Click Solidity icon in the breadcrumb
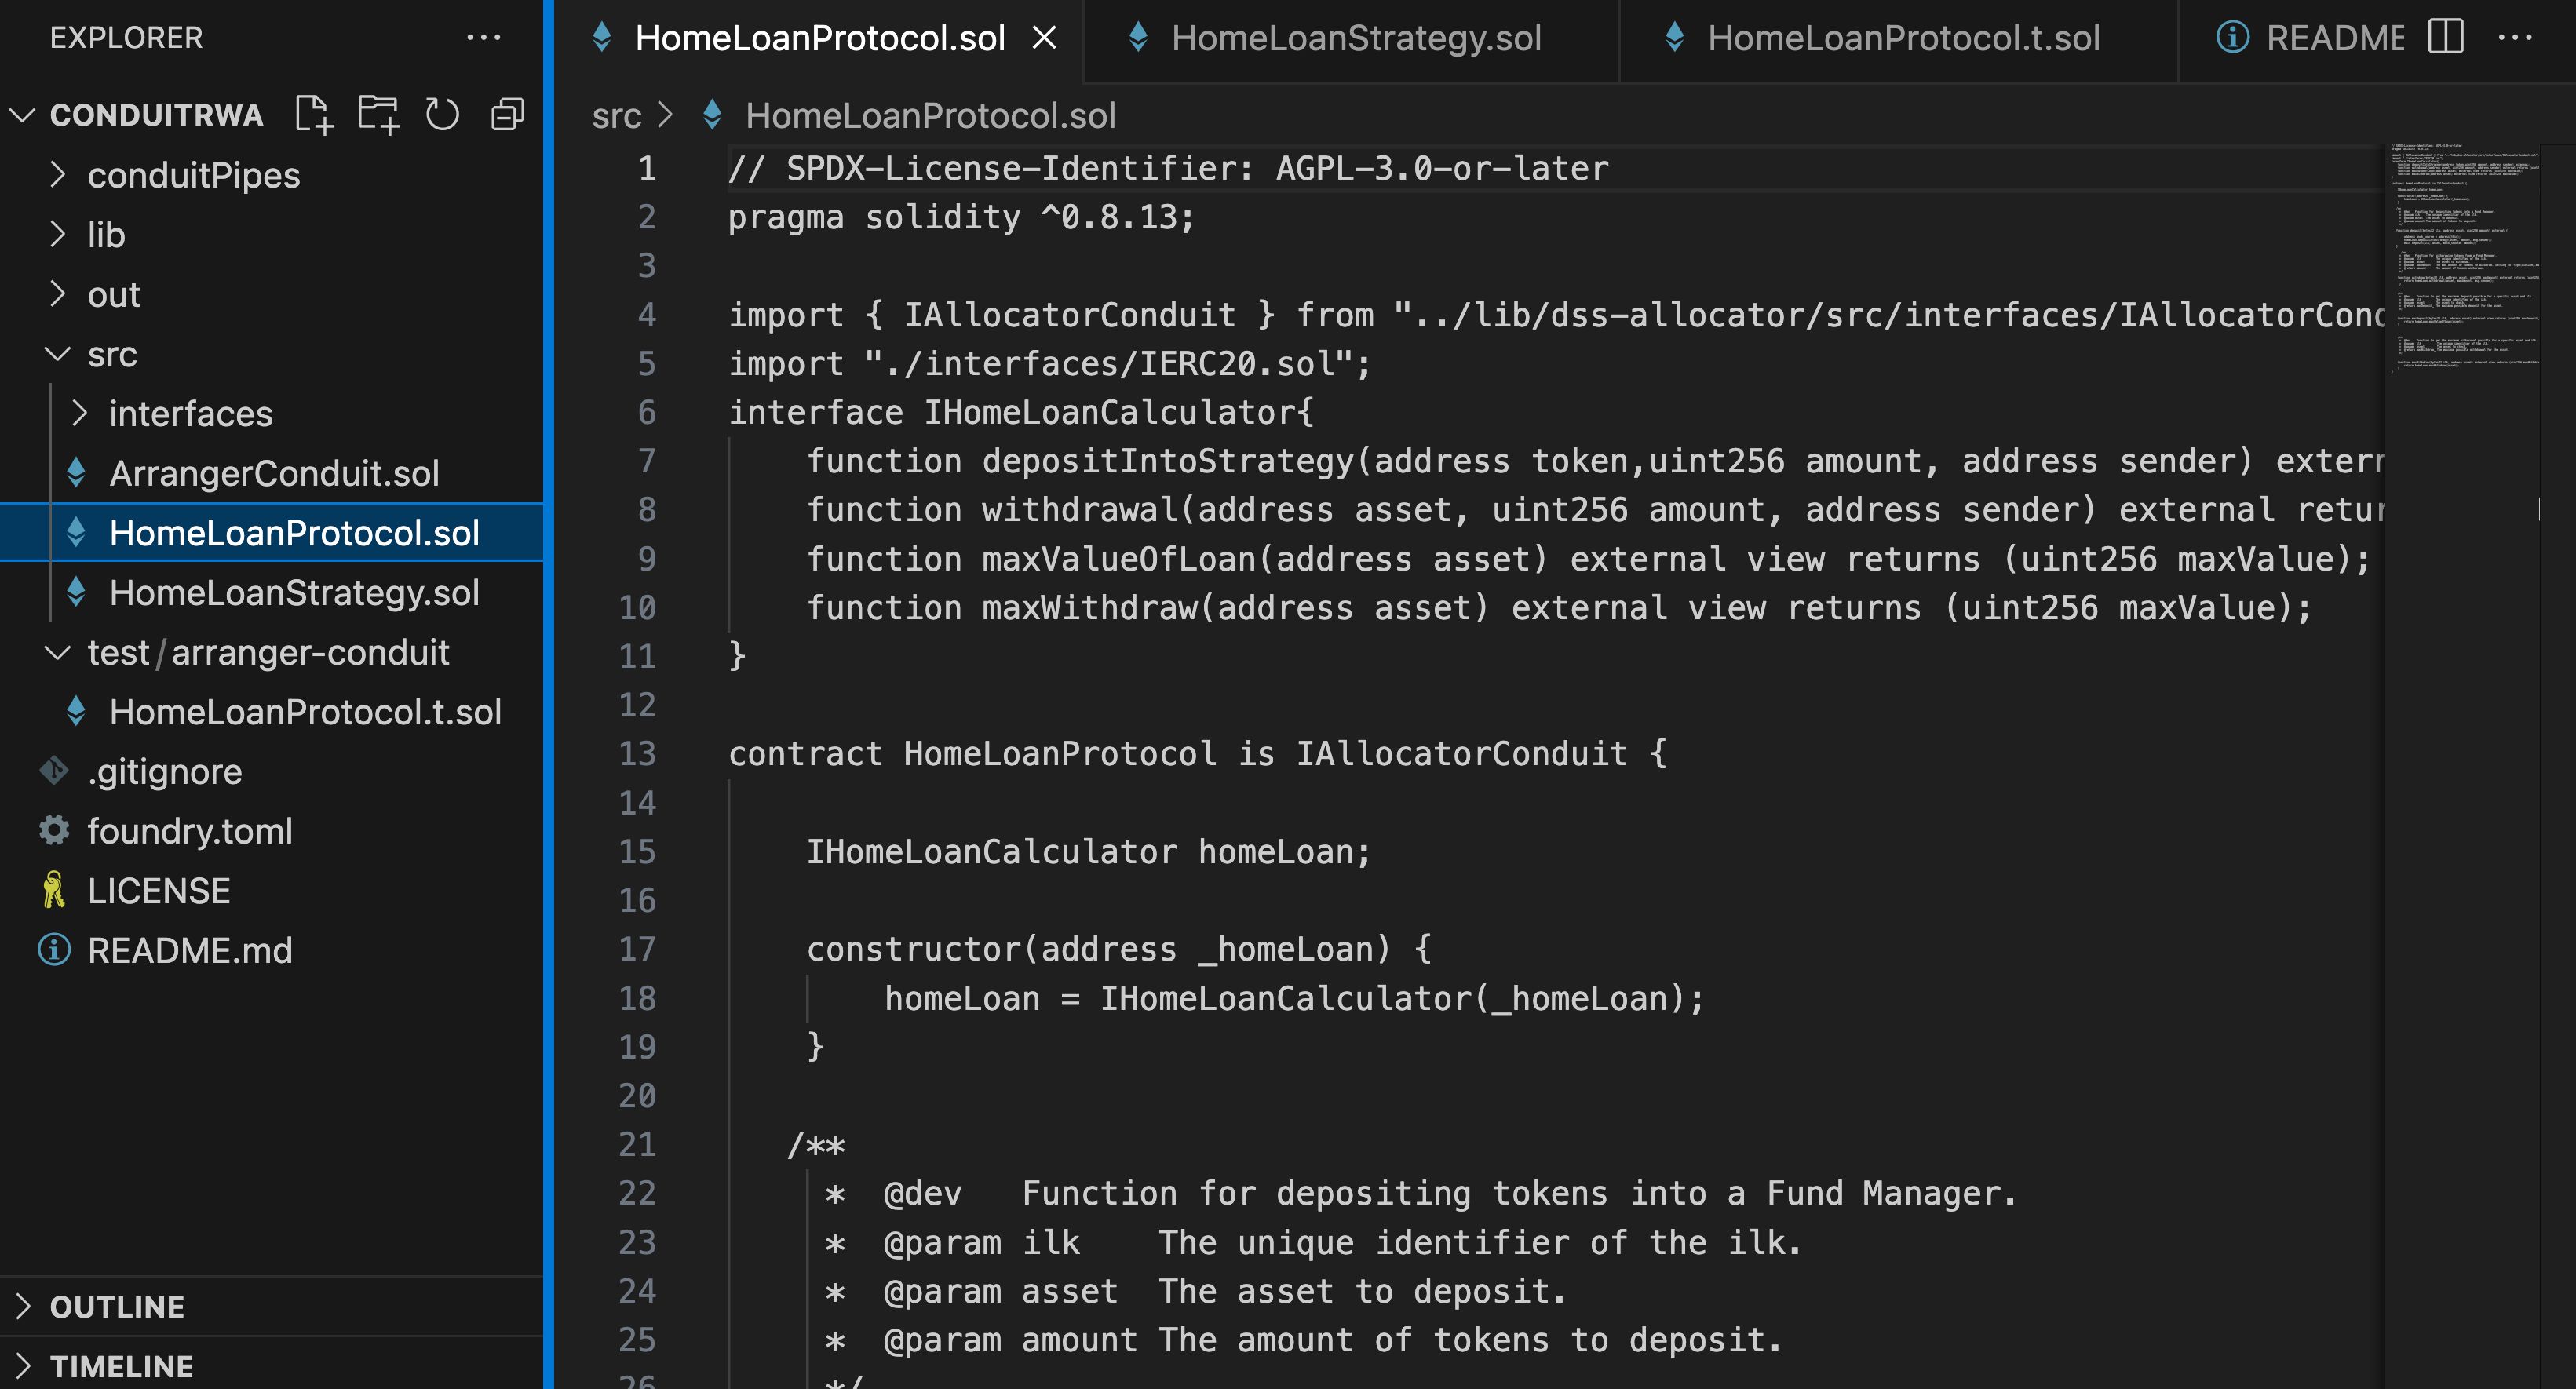The height and width of the screenshot is (1389, 2576). tap(712, 115)
